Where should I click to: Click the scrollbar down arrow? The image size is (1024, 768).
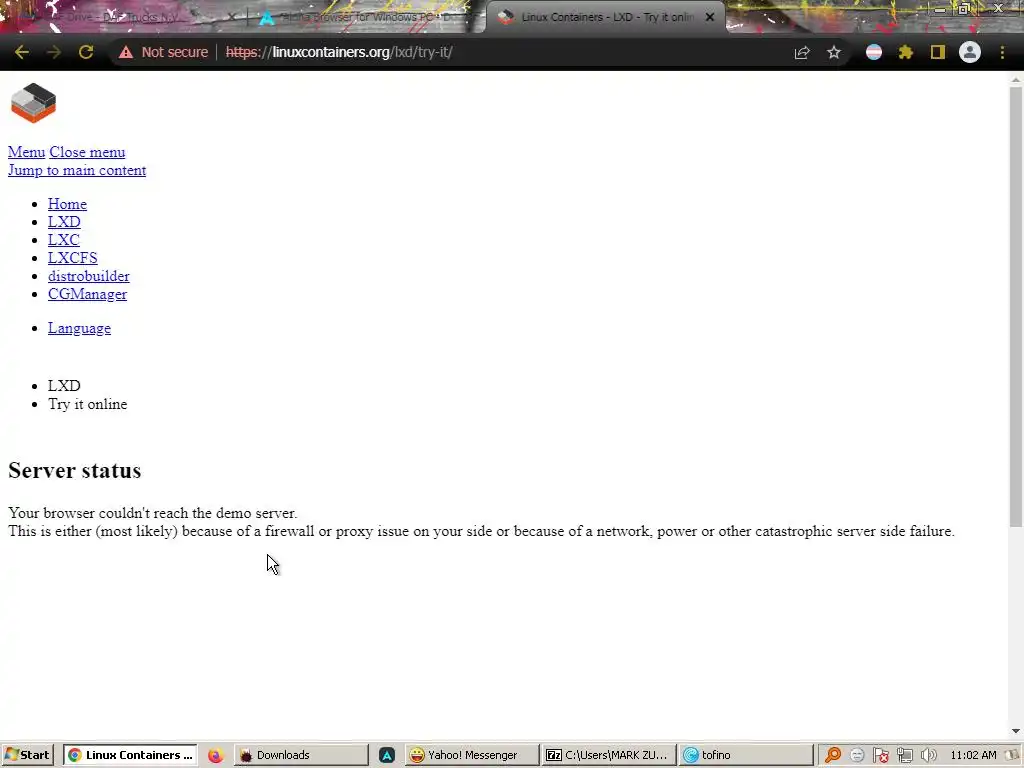tap(1016, 731)
